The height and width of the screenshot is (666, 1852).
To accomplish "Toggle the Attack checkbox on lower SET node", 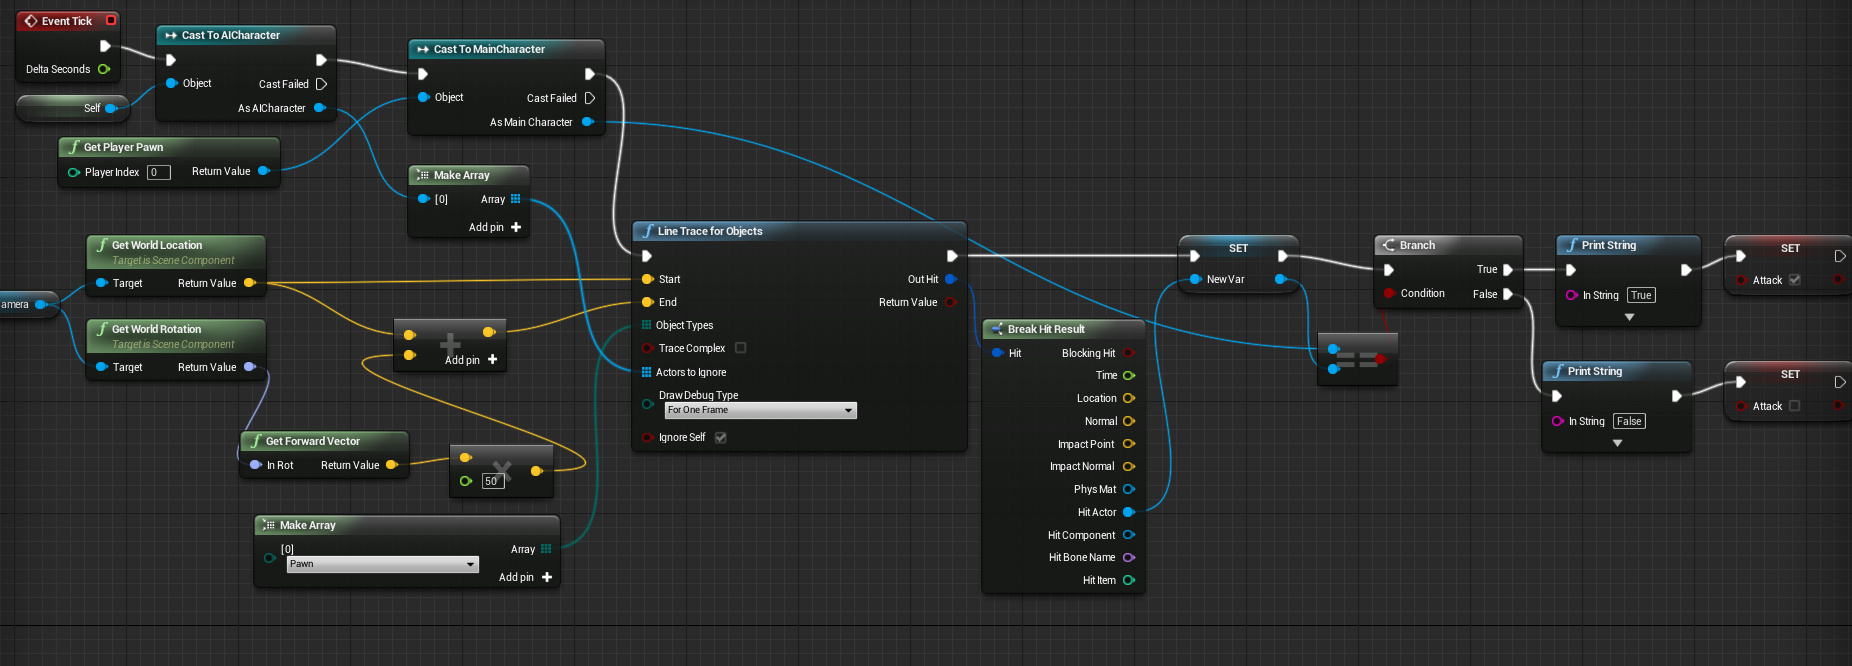I will click(x=1794, y=406).
